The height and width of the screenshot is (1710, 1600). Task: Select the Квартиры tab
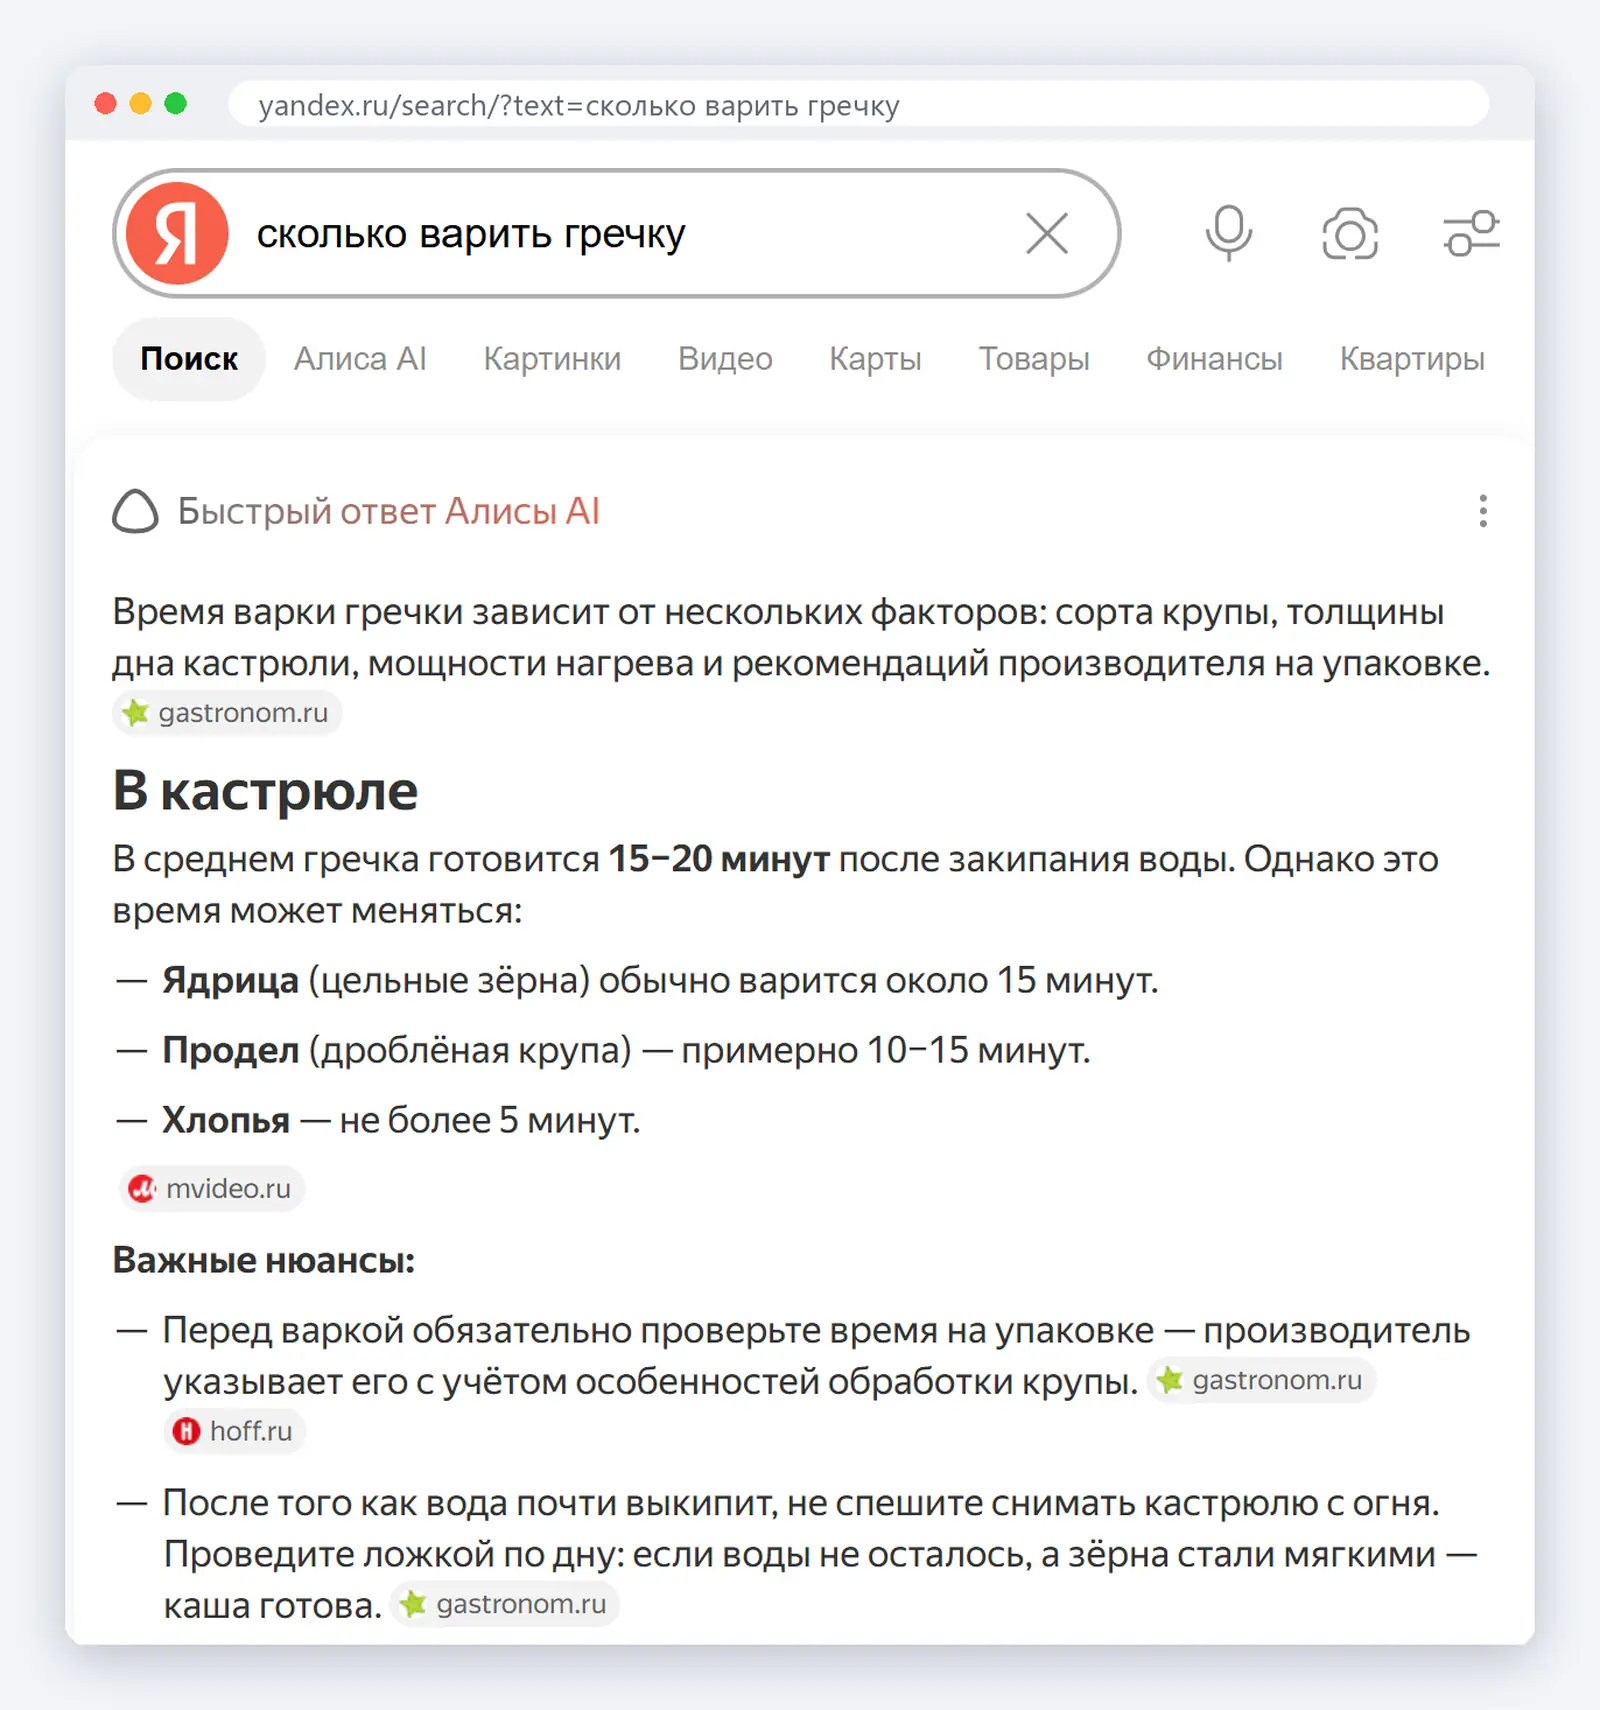pos(1412,359)
